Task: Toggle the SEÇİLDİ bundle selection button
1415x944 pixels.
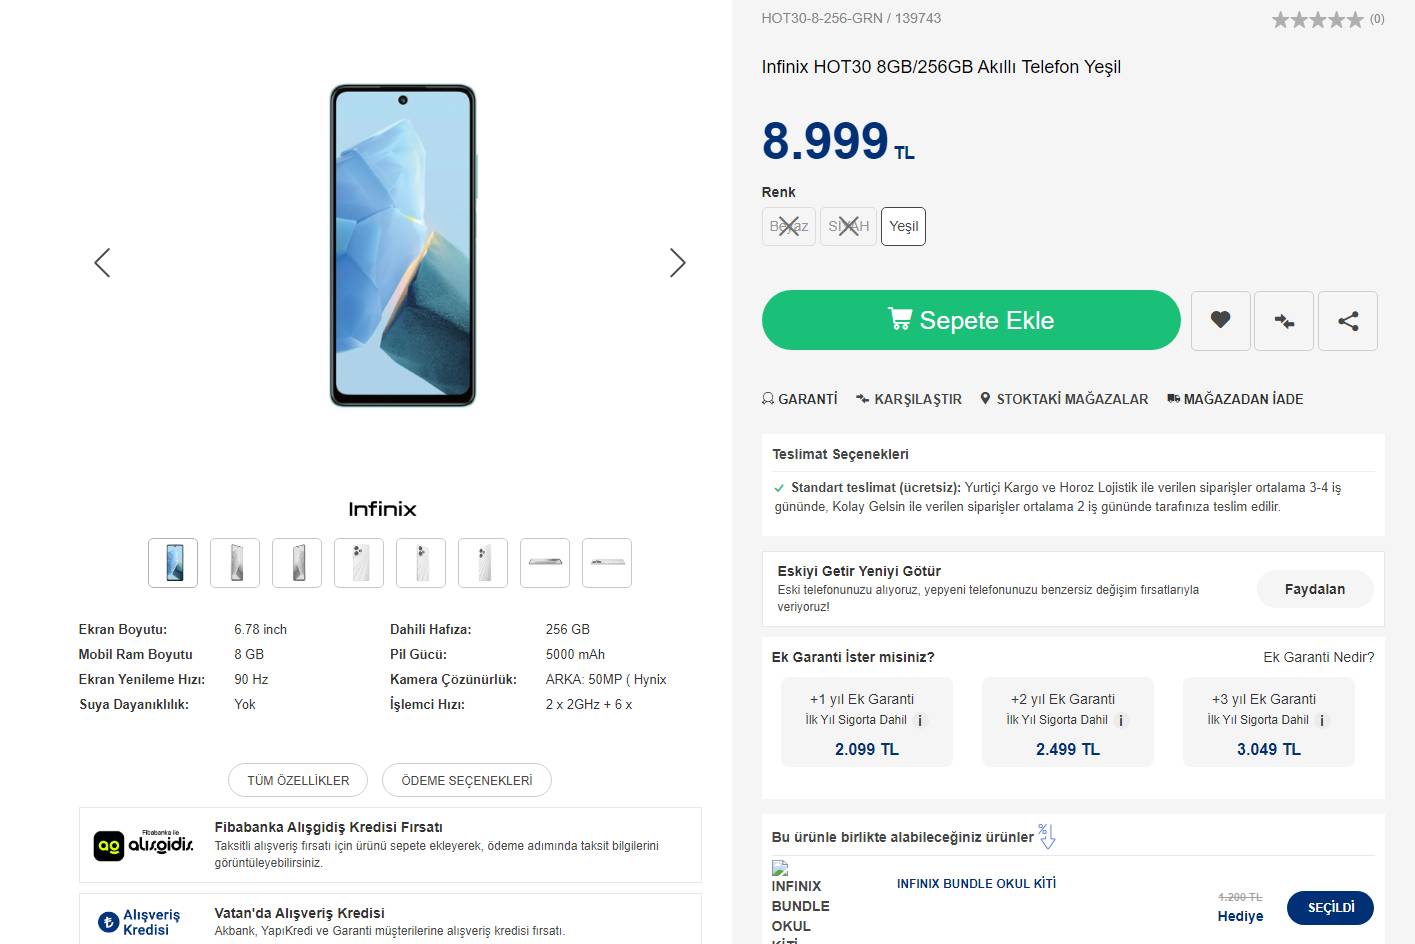Action: [1330, 907]
